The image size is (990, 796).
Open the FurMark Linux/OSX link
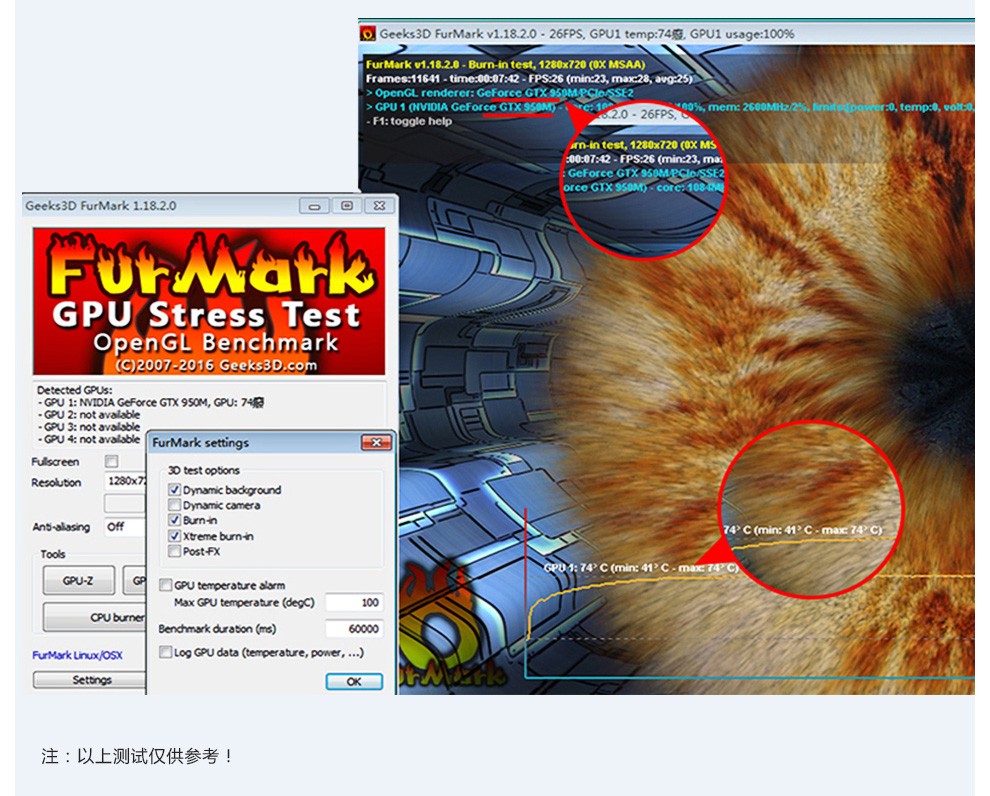[78, 655]
